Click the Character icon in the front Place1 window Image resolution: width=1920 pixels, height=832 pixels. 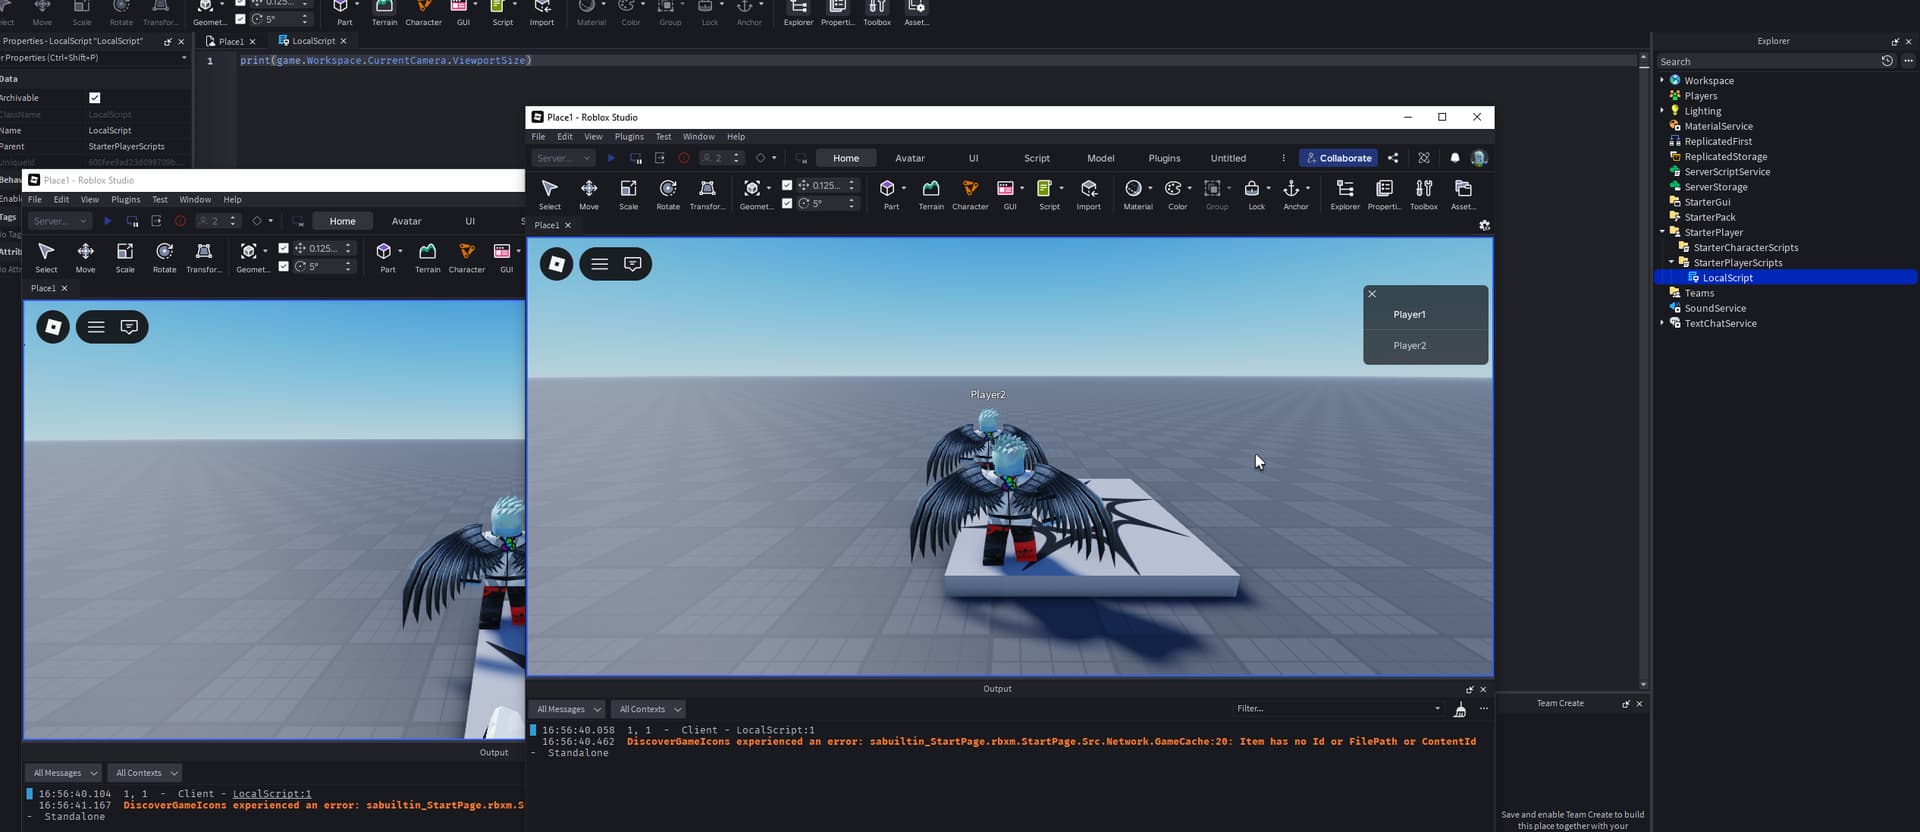click(970, 193)
